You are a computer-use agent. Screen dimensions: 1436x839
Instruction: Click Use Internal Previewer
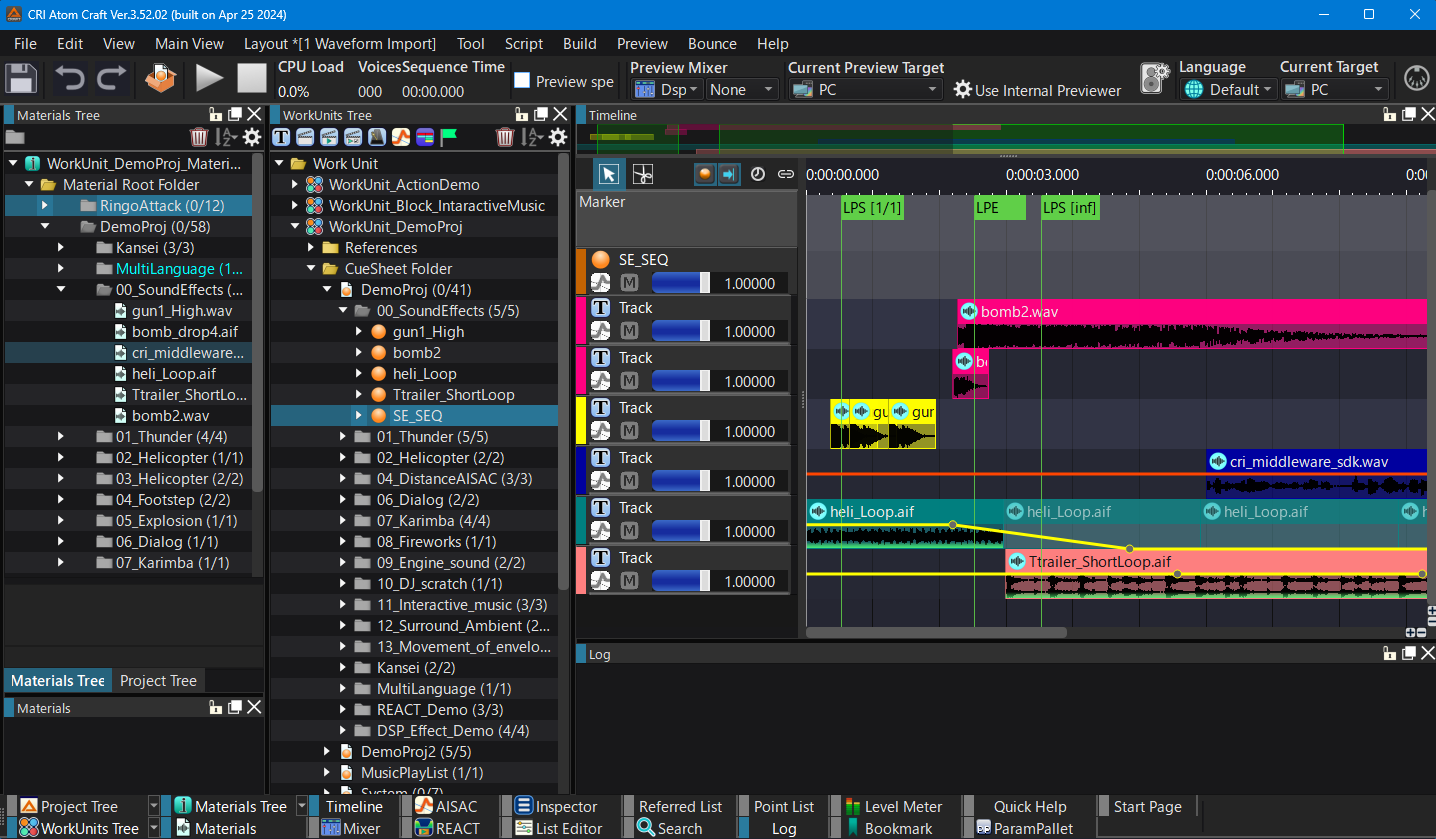tap(1048, 90)
